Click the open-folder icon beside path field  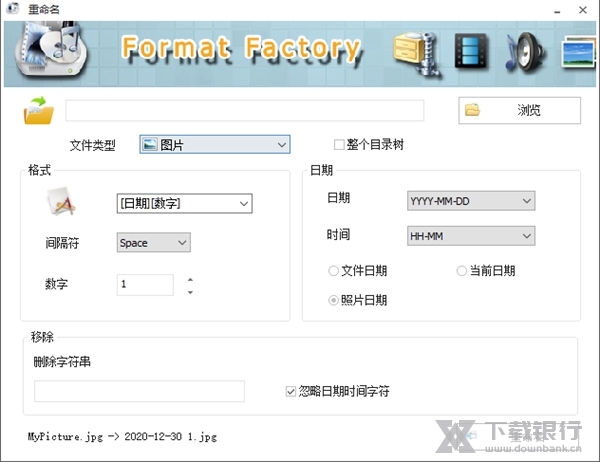[39, 111]
